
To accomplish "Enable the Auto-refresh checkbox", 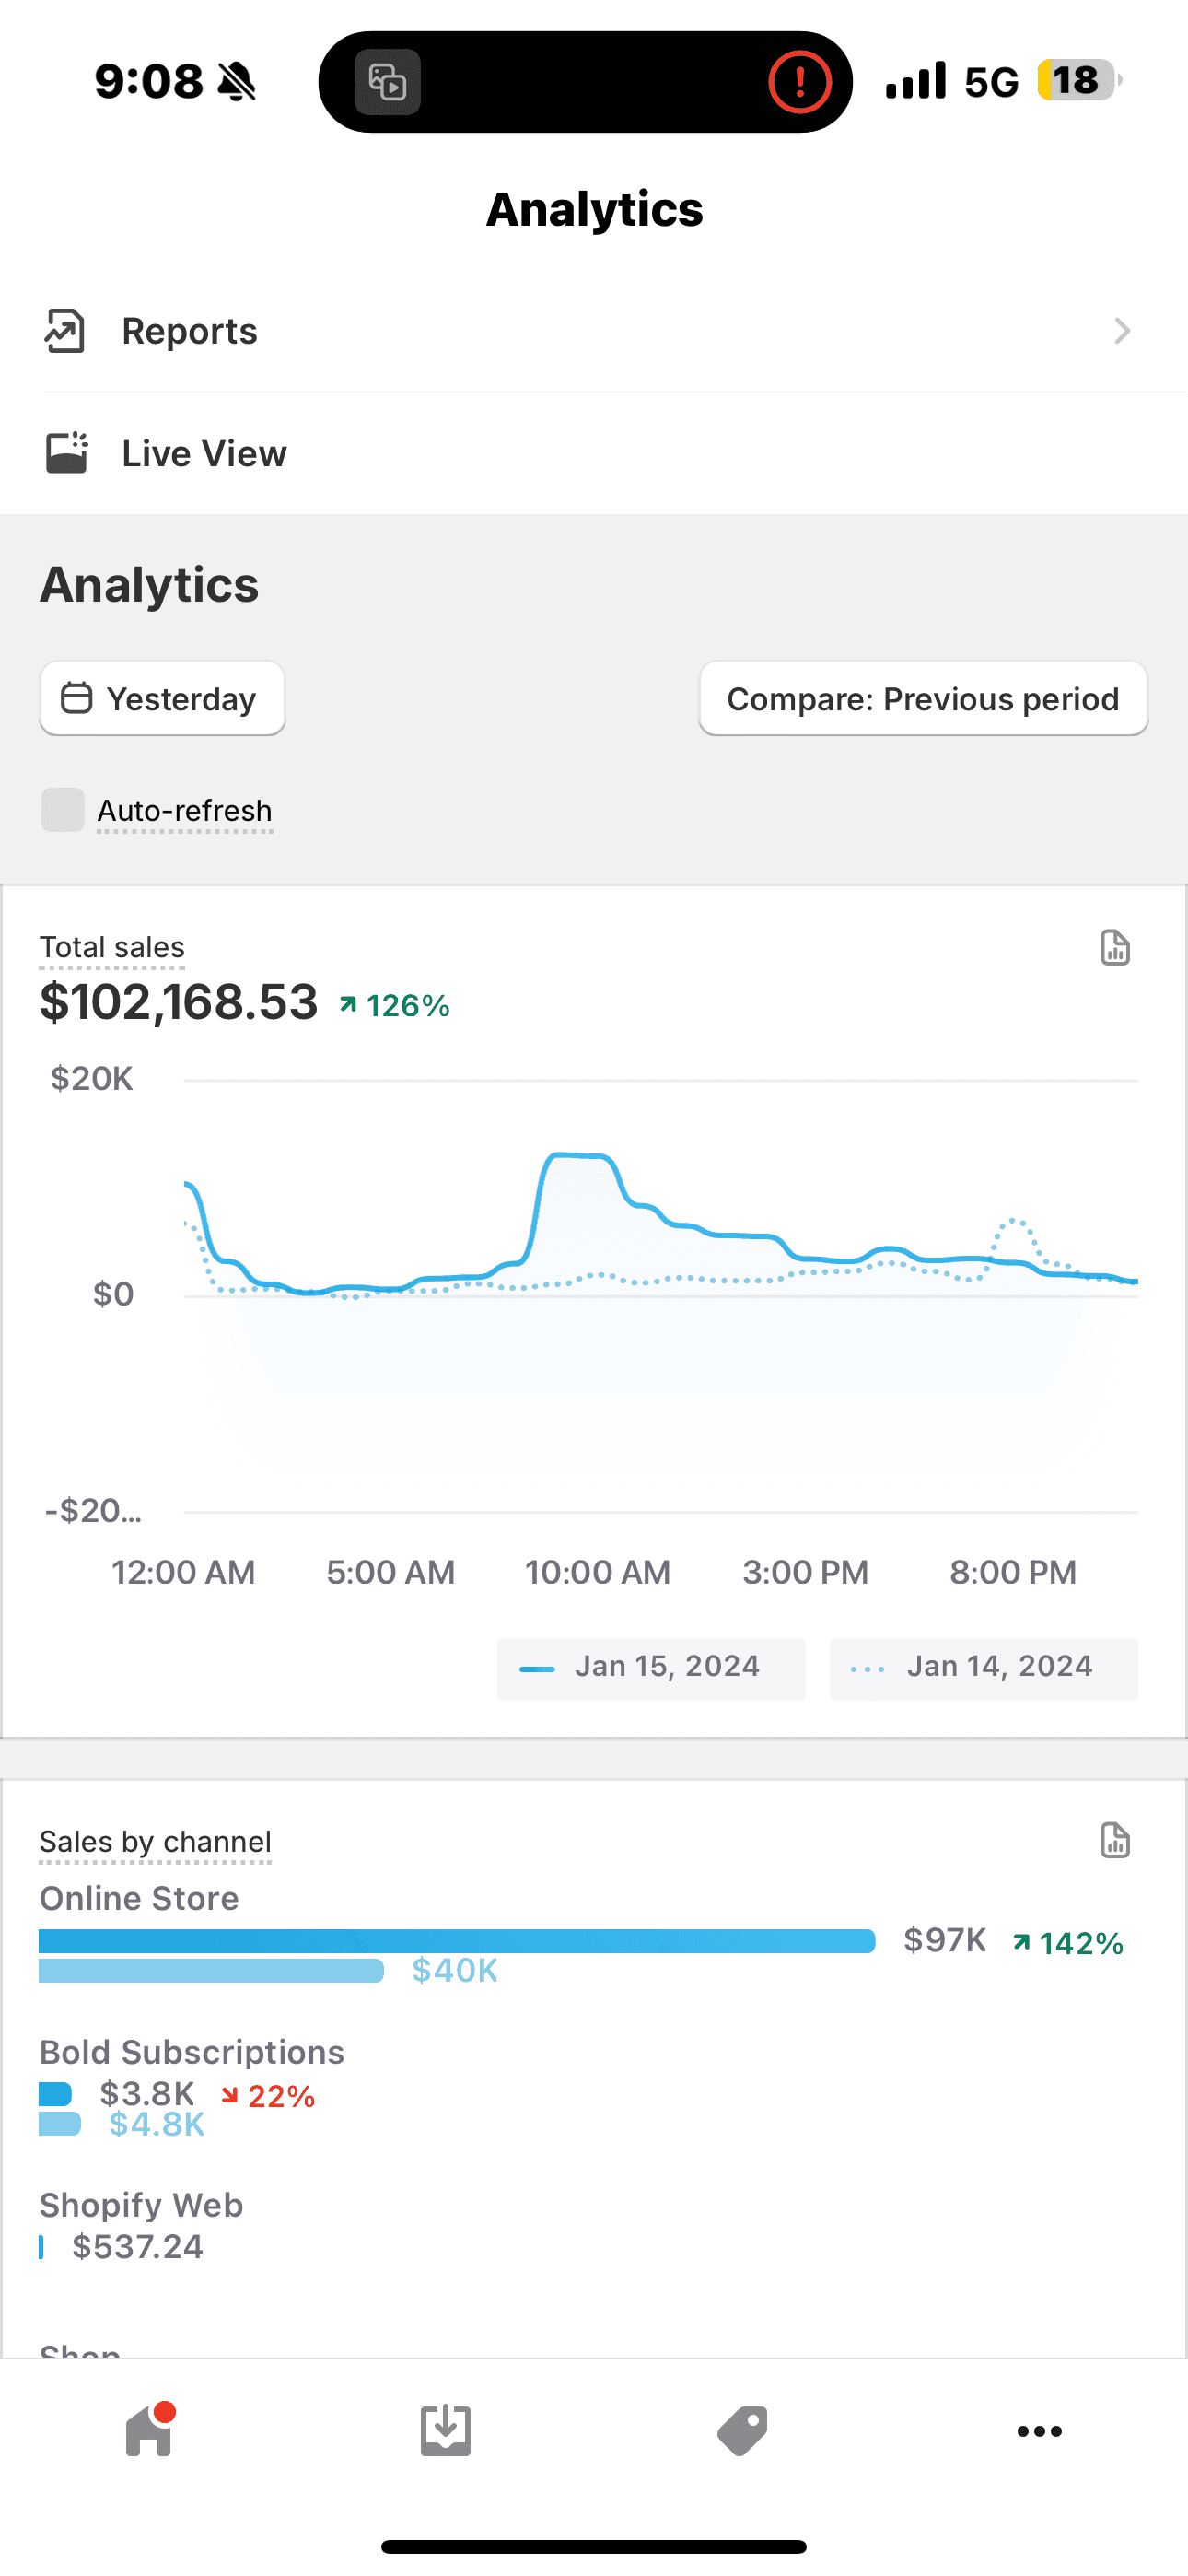I will coord(63,810).
